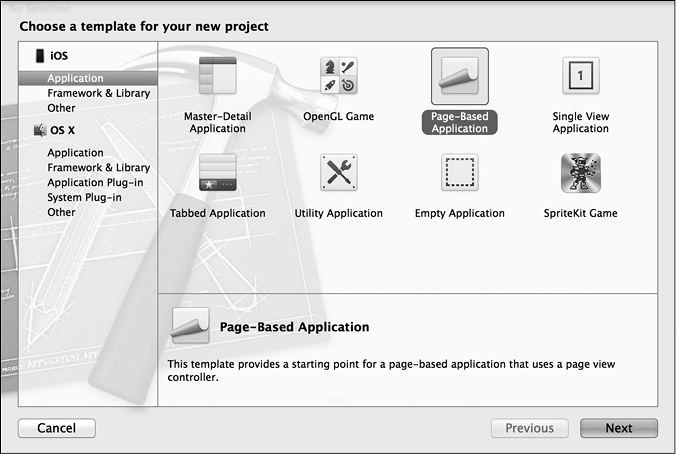
Task: Select Application under iOS
Action: pyautogui.click(x=75, y=78)
